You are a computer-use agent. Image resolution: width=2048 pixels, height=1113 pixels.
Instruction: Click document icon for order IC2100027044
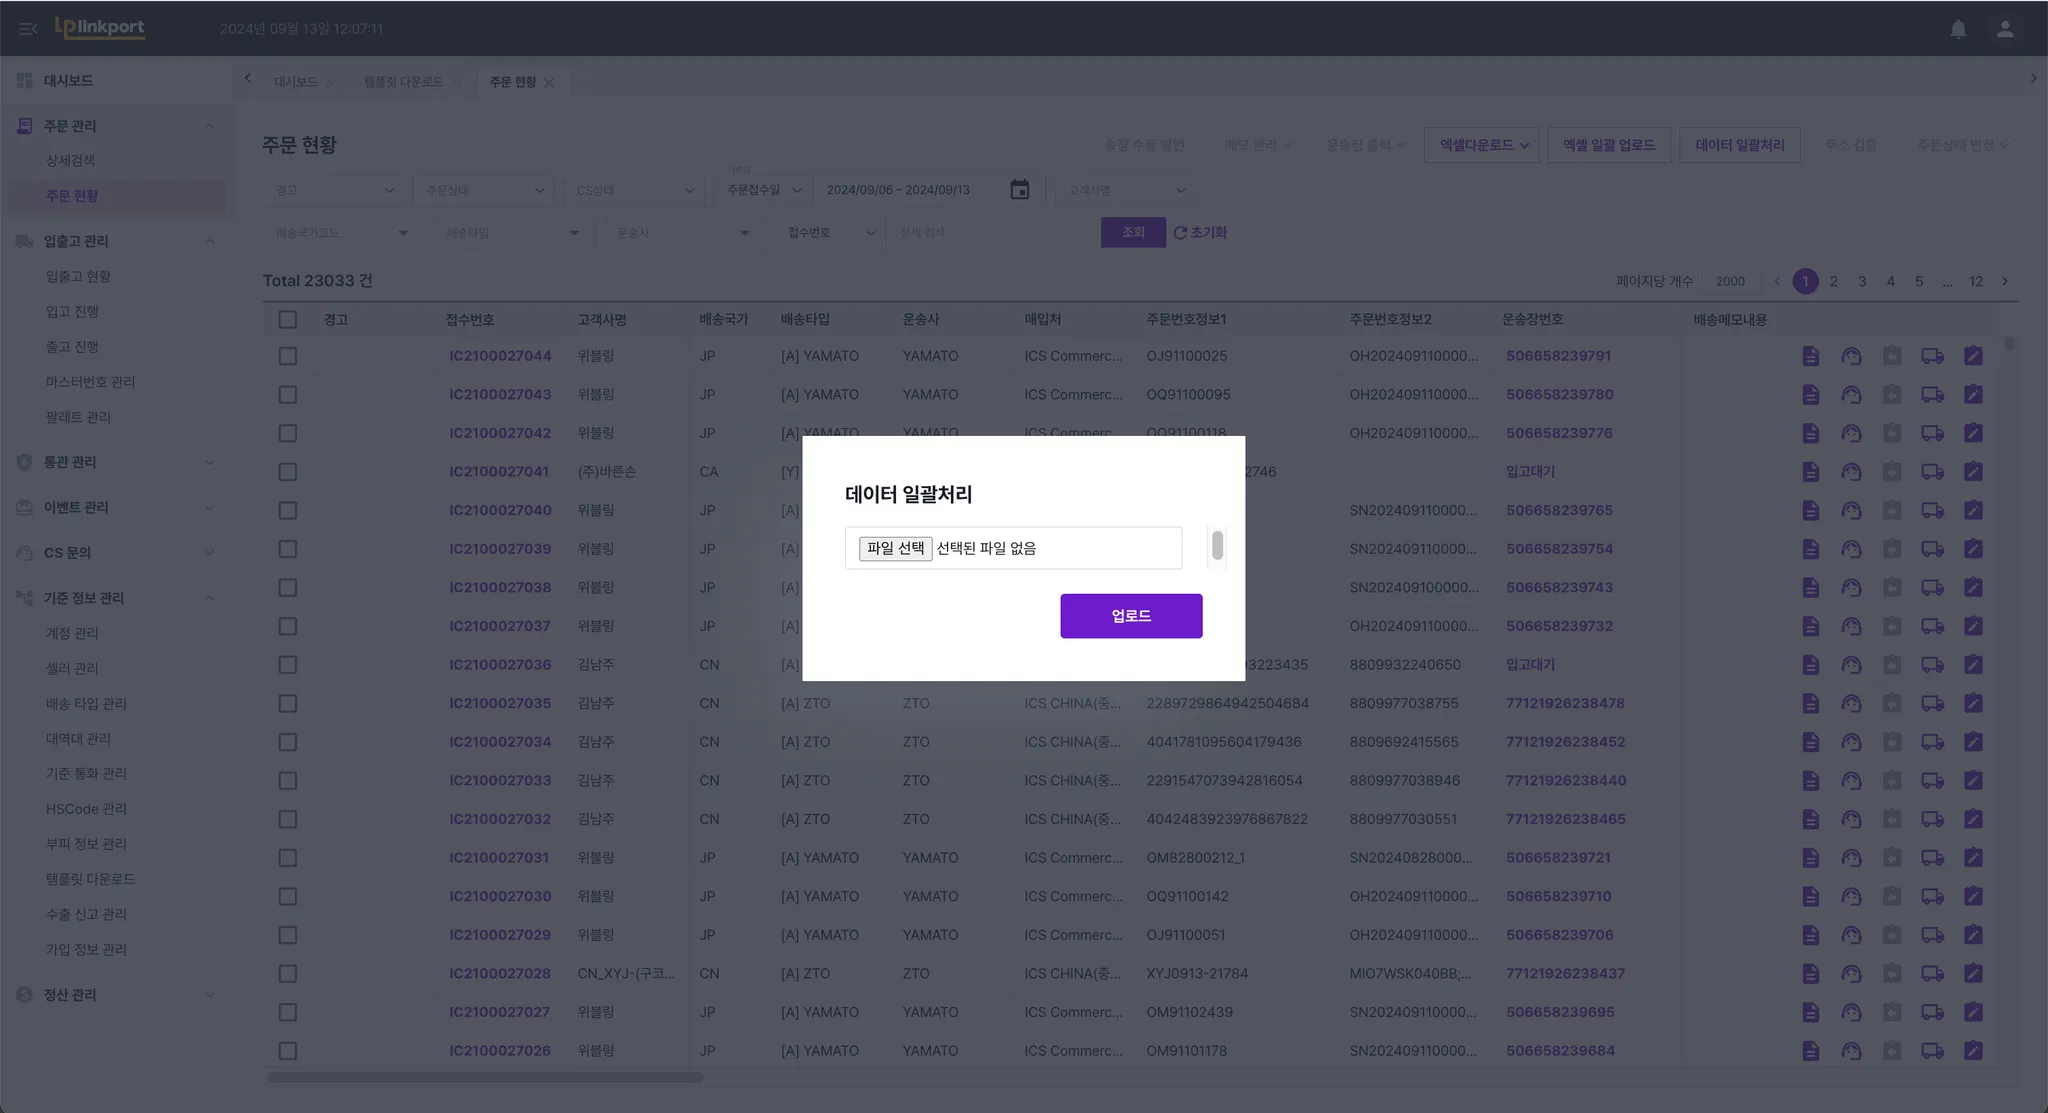(x=1810, y=356)
